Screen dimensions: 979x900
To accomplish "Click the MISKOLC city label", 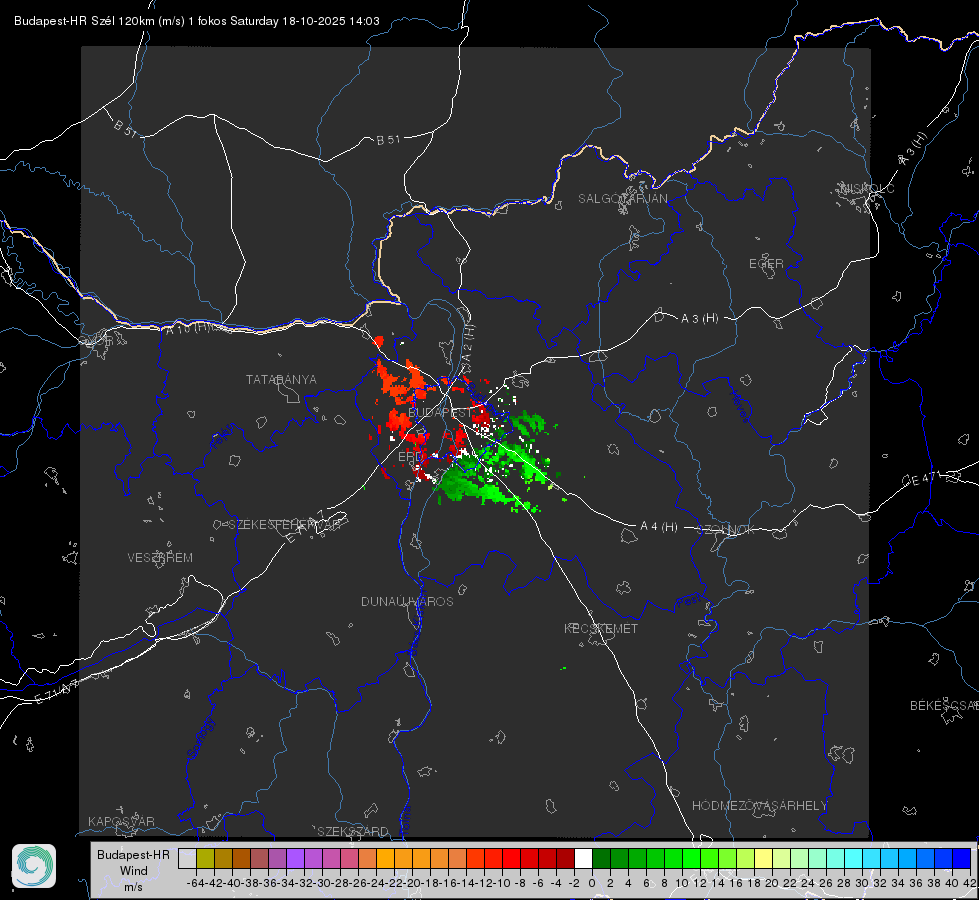I will (x=867, y=188).
